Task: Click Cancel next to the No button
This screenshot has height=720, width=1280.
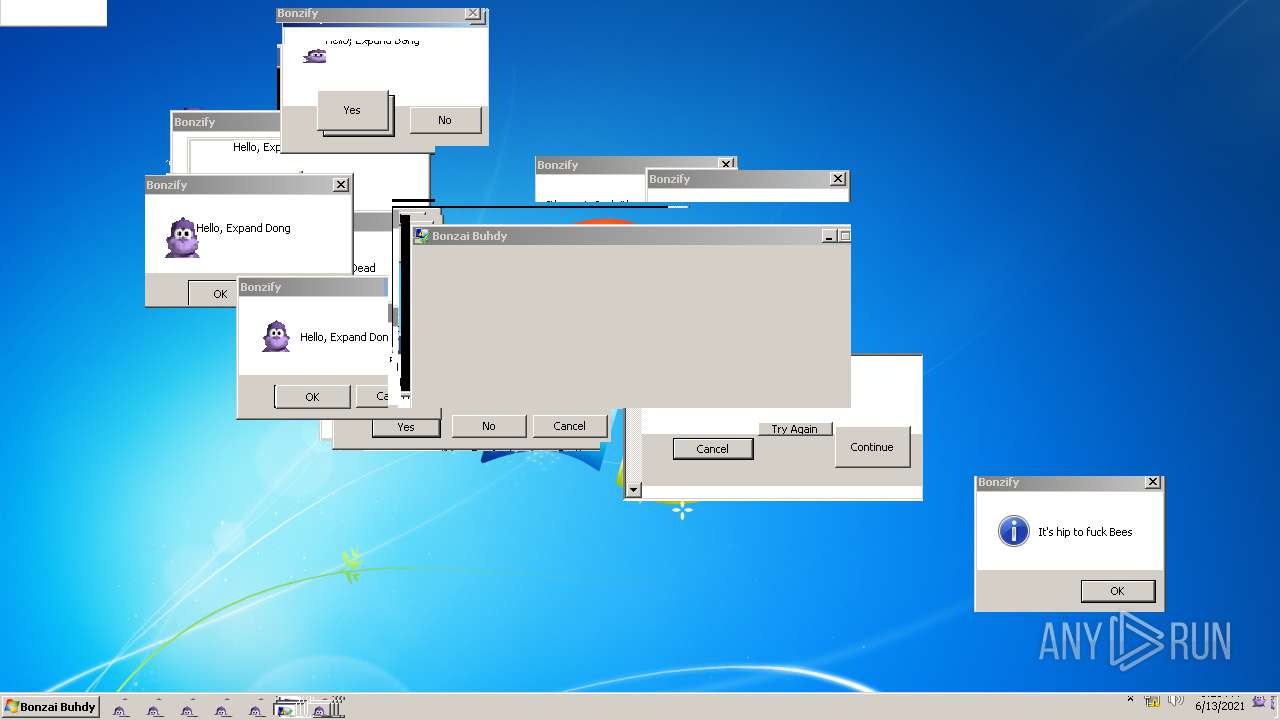Action: 570,426
